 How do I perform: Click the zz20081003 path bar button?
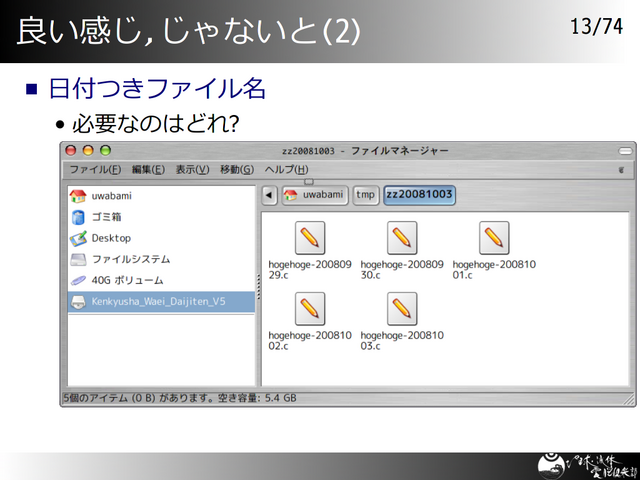[x=419, y=195]
